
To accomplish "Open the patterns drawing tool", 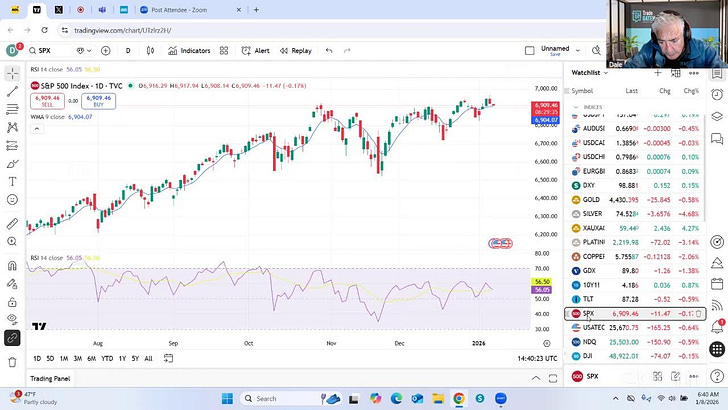I will [13, 127].
